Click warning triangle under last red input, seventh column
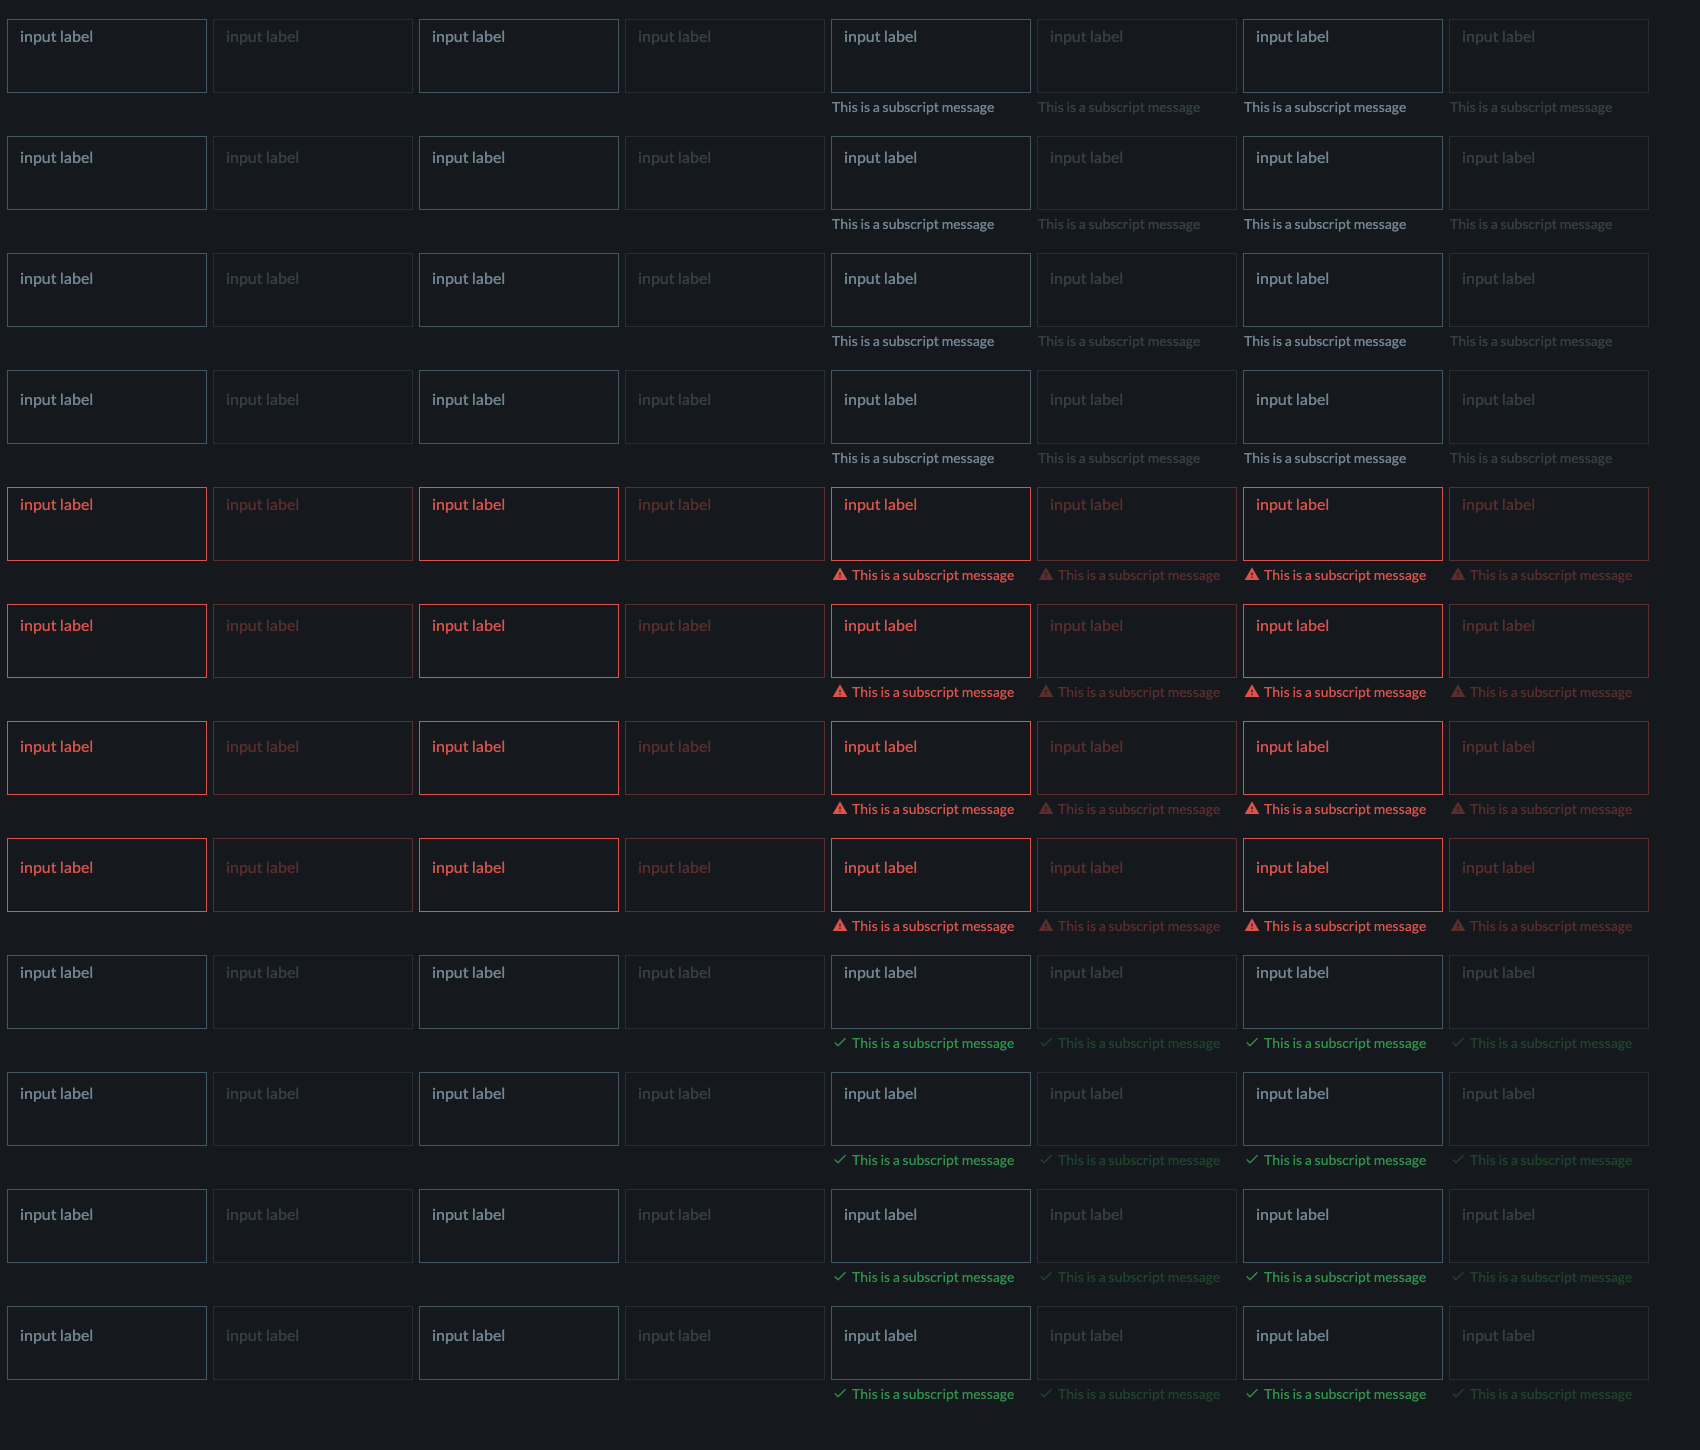This screenshot has width=1700, height=1450. tap(1252, 926)
